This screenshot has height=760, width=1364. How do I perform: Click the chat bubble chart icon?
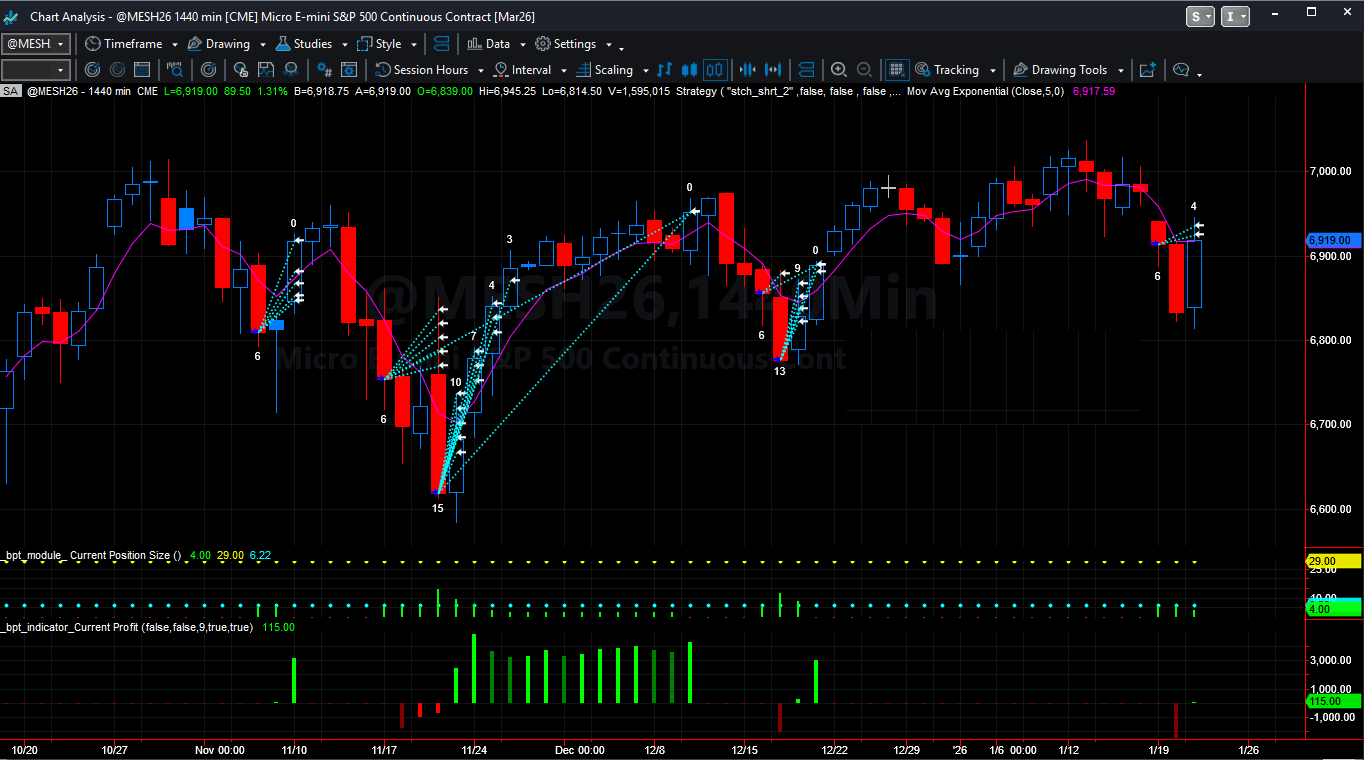pyautogui.click(x=1181, y=70)
